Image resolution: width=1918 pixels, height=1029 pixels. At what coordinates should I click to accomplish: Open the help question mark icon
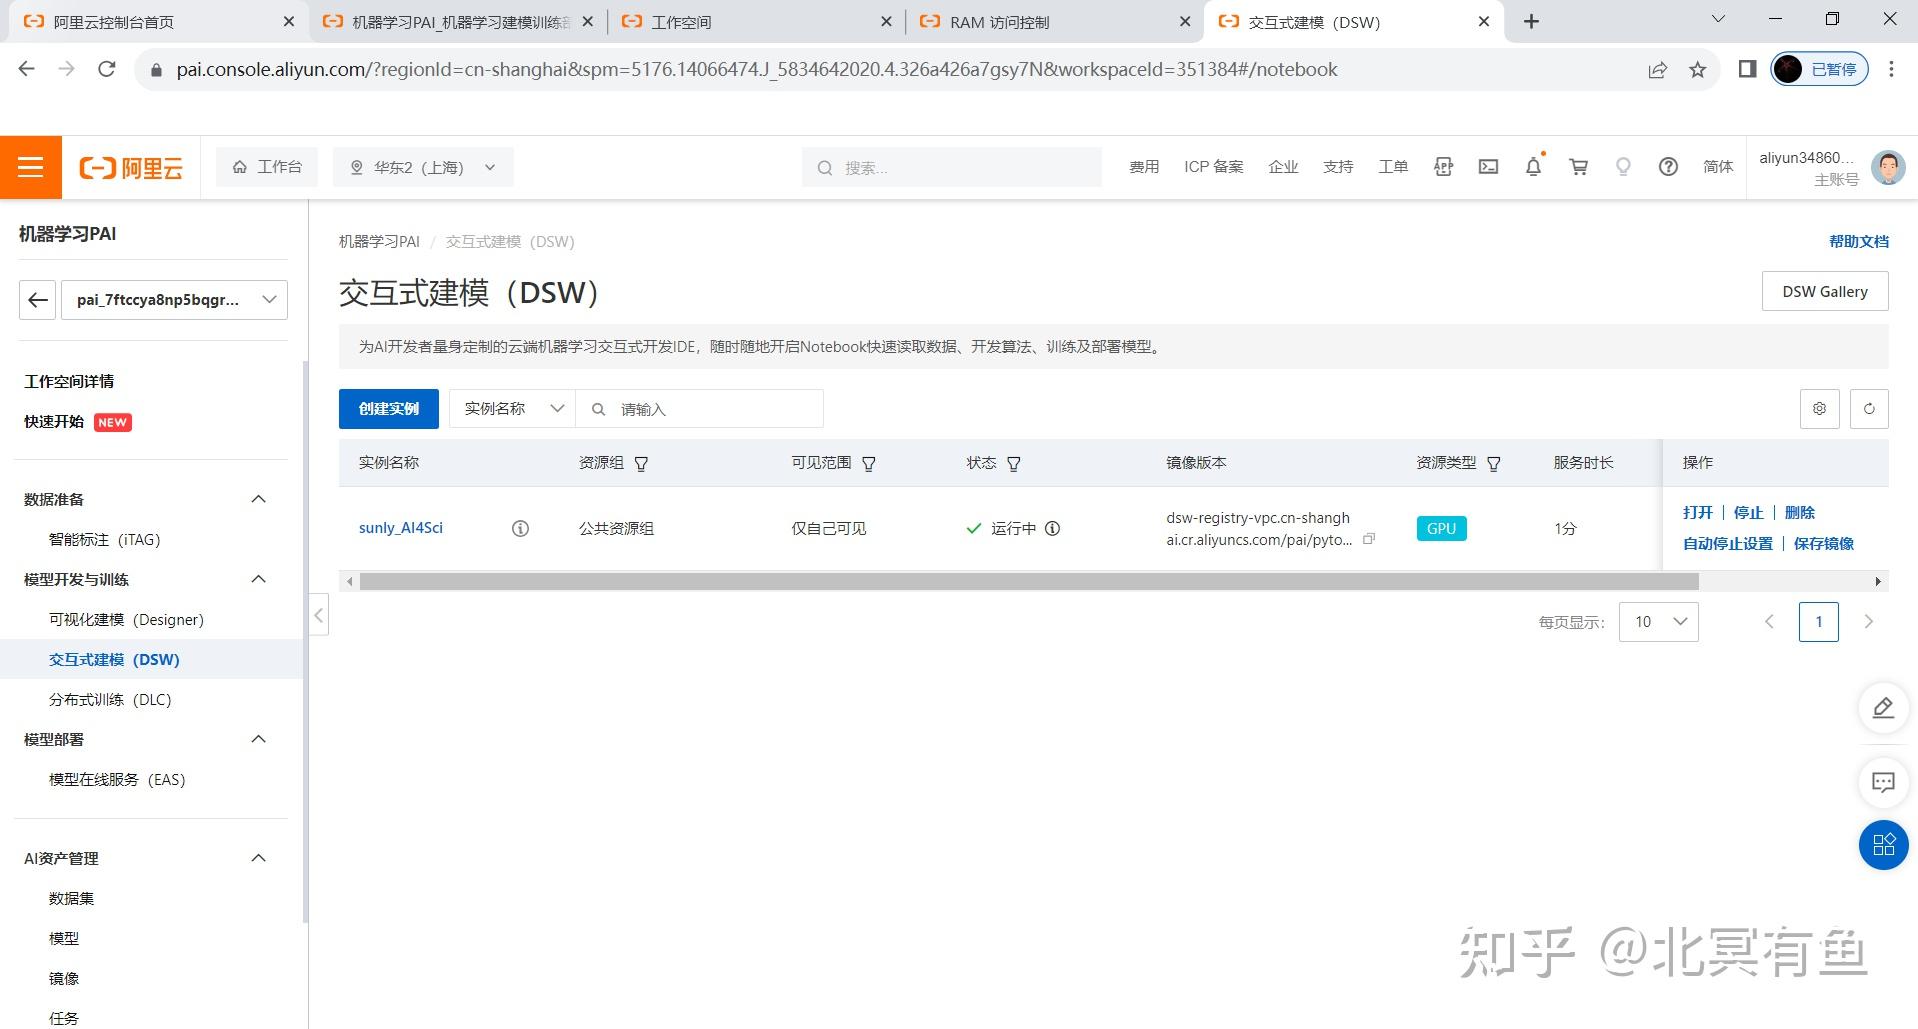(x=1668, y=166)
